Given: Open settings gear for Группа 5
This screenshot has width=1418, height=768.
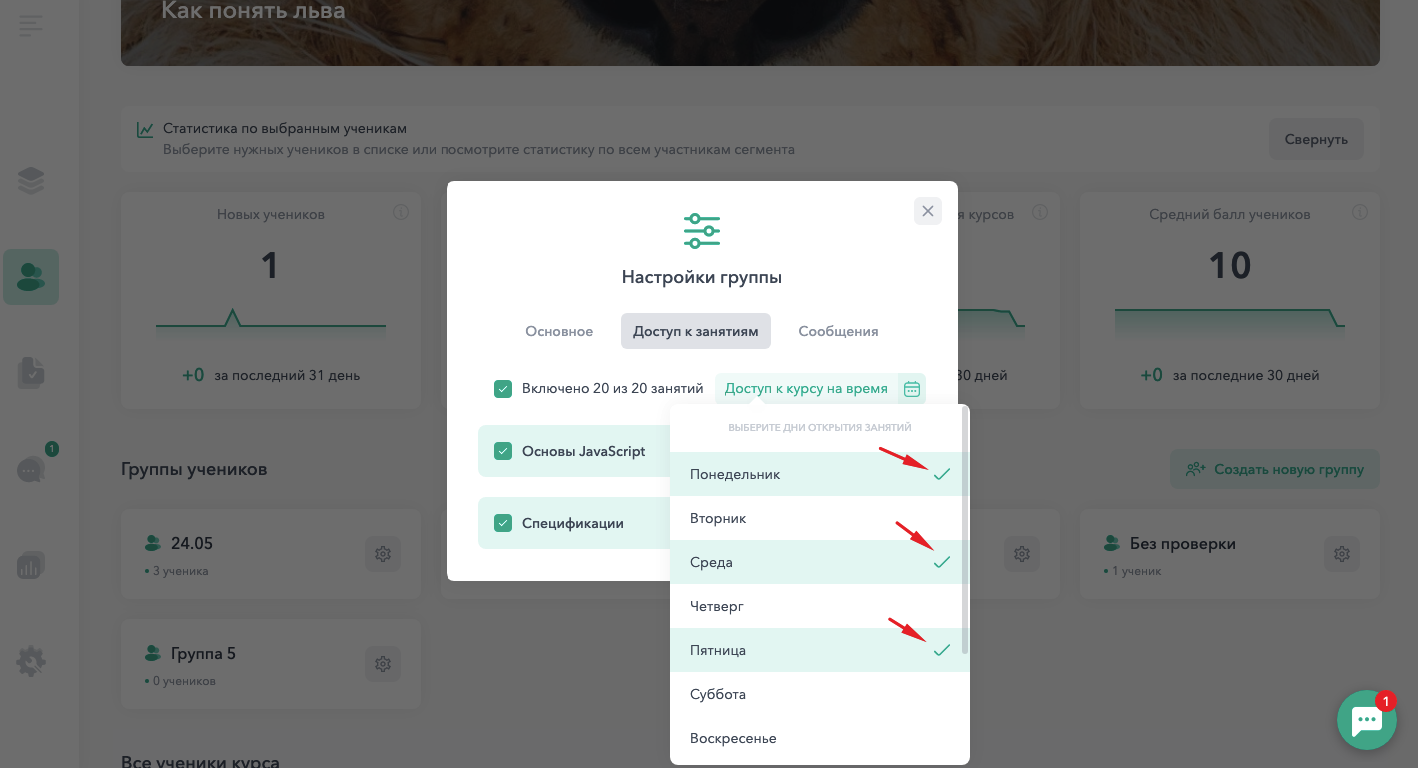Looking at the screenshot, I should [382, 664].
